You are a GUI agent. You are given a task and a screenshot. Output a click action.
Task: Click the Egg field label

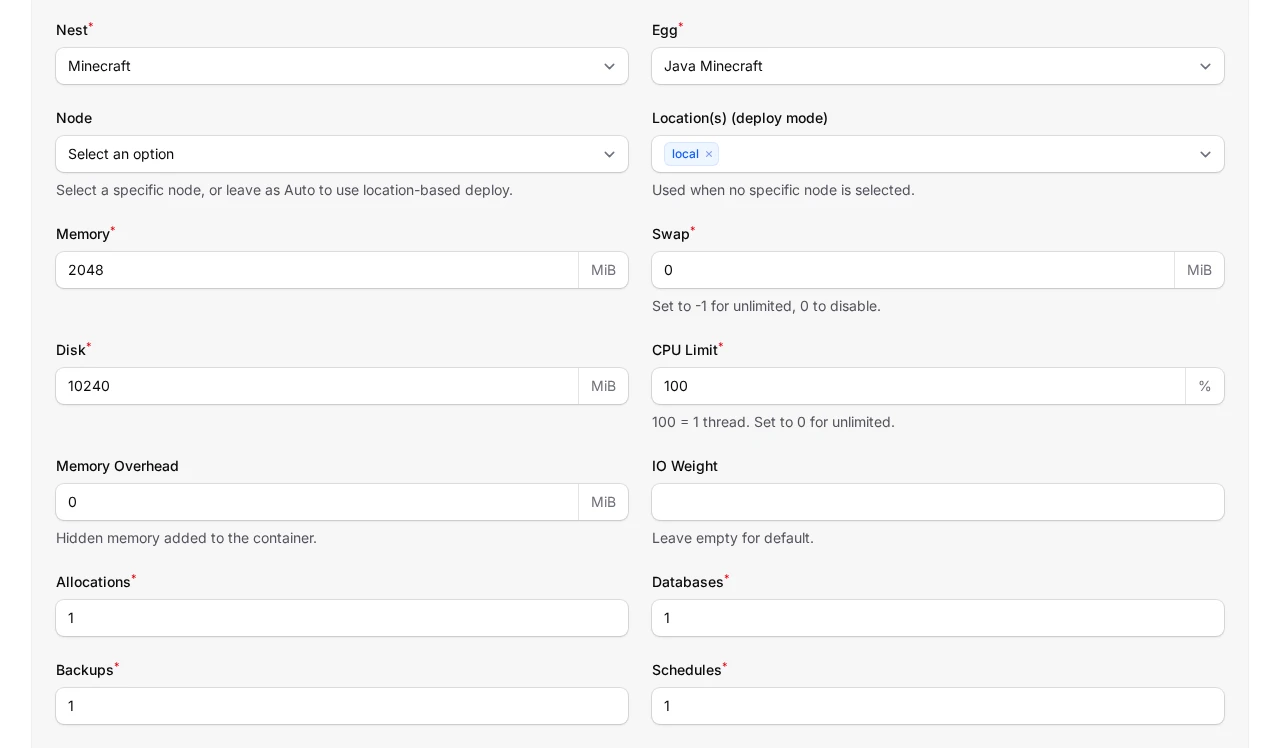tap(665, 30)
